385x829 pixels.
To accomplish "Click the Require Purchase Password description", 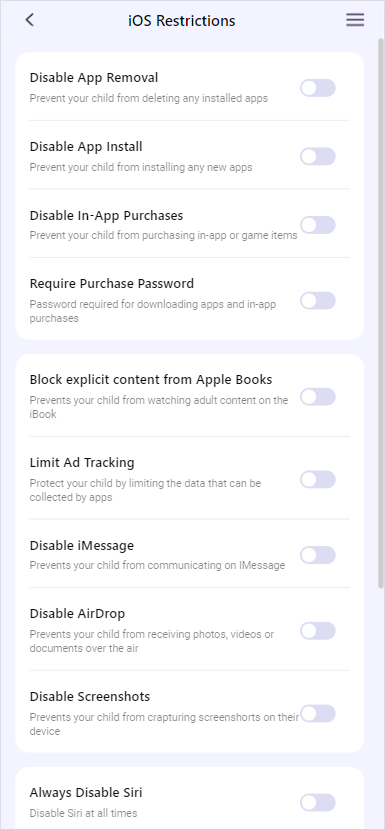I will click(153, 311).
